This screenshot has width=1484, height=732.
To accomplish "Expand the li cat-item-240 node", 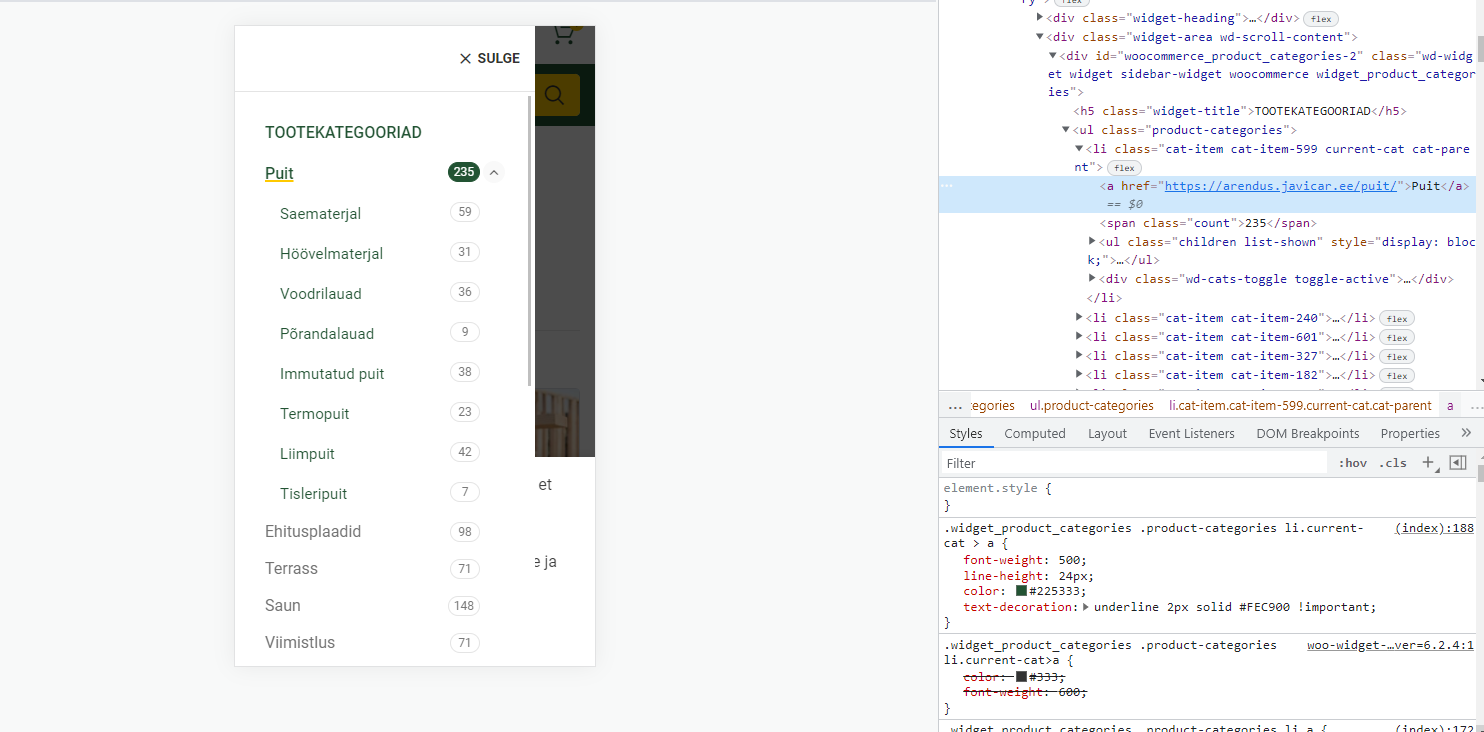I will pos(1079,318).
